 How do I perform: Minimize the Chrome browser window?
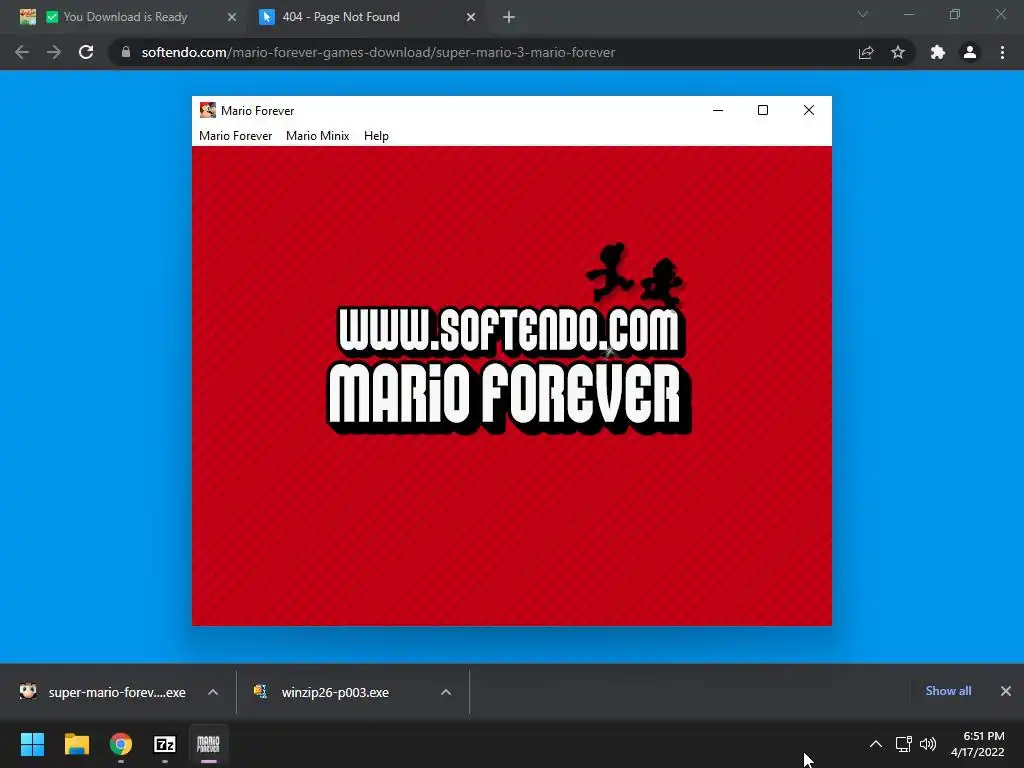pyautogui.click(x=908, y=14)
